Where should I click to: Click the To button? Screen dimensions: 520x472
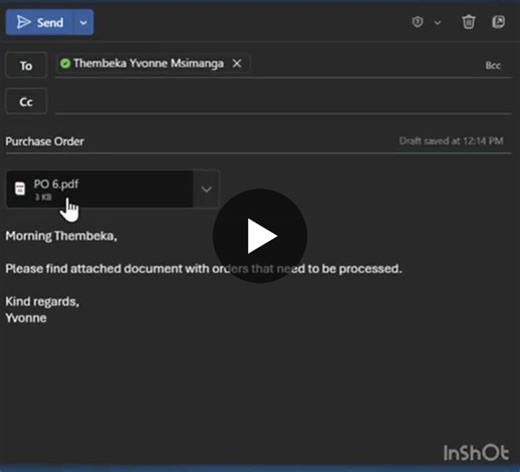pyautogui.click(x=26, y=65)
